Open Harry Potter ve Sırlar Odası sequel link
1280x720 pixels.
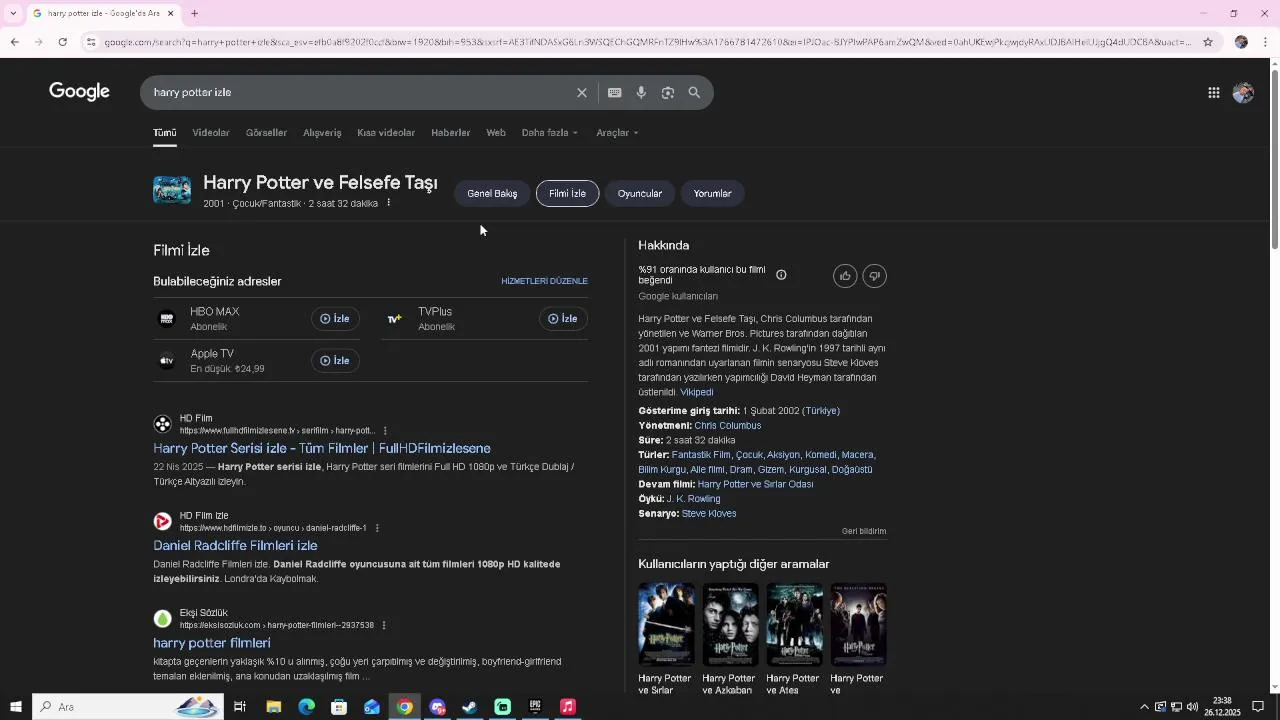point(755,484)
